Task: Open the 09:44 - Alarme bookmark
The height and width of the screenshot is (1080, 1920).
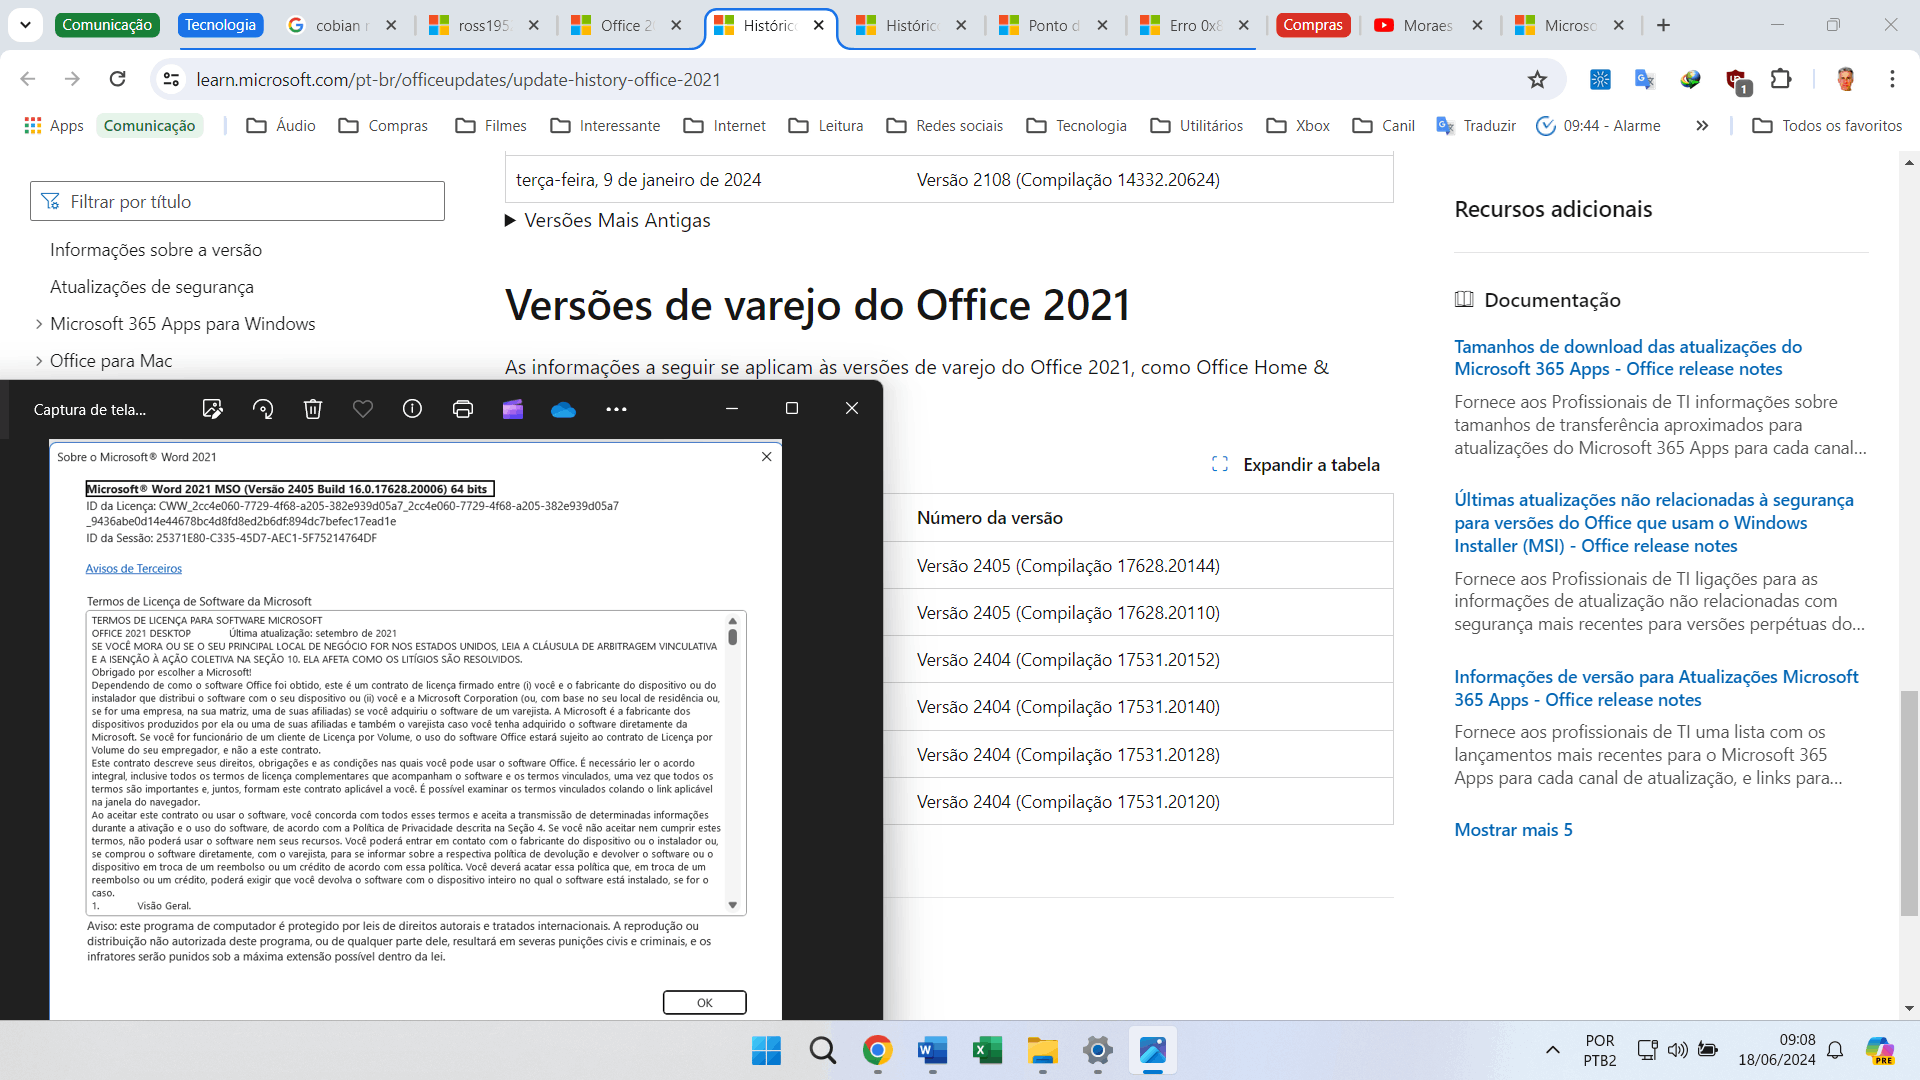Action: (1598, 125)
